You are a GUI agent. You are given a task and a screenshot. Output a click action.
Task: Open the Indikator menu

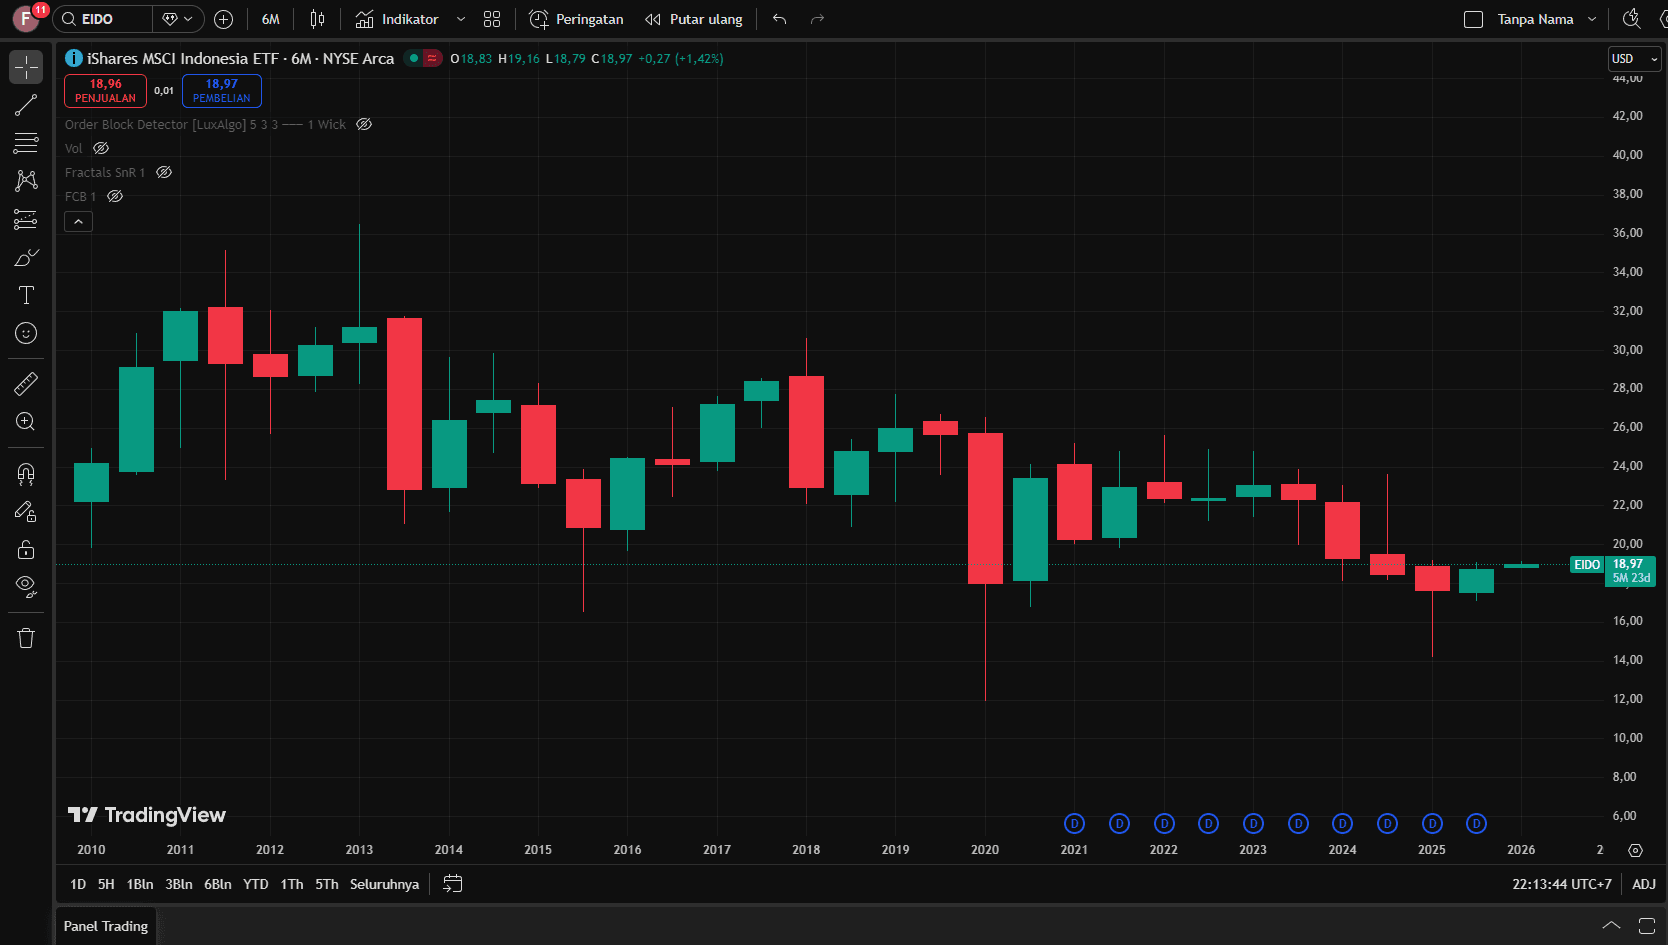point(397,19)
